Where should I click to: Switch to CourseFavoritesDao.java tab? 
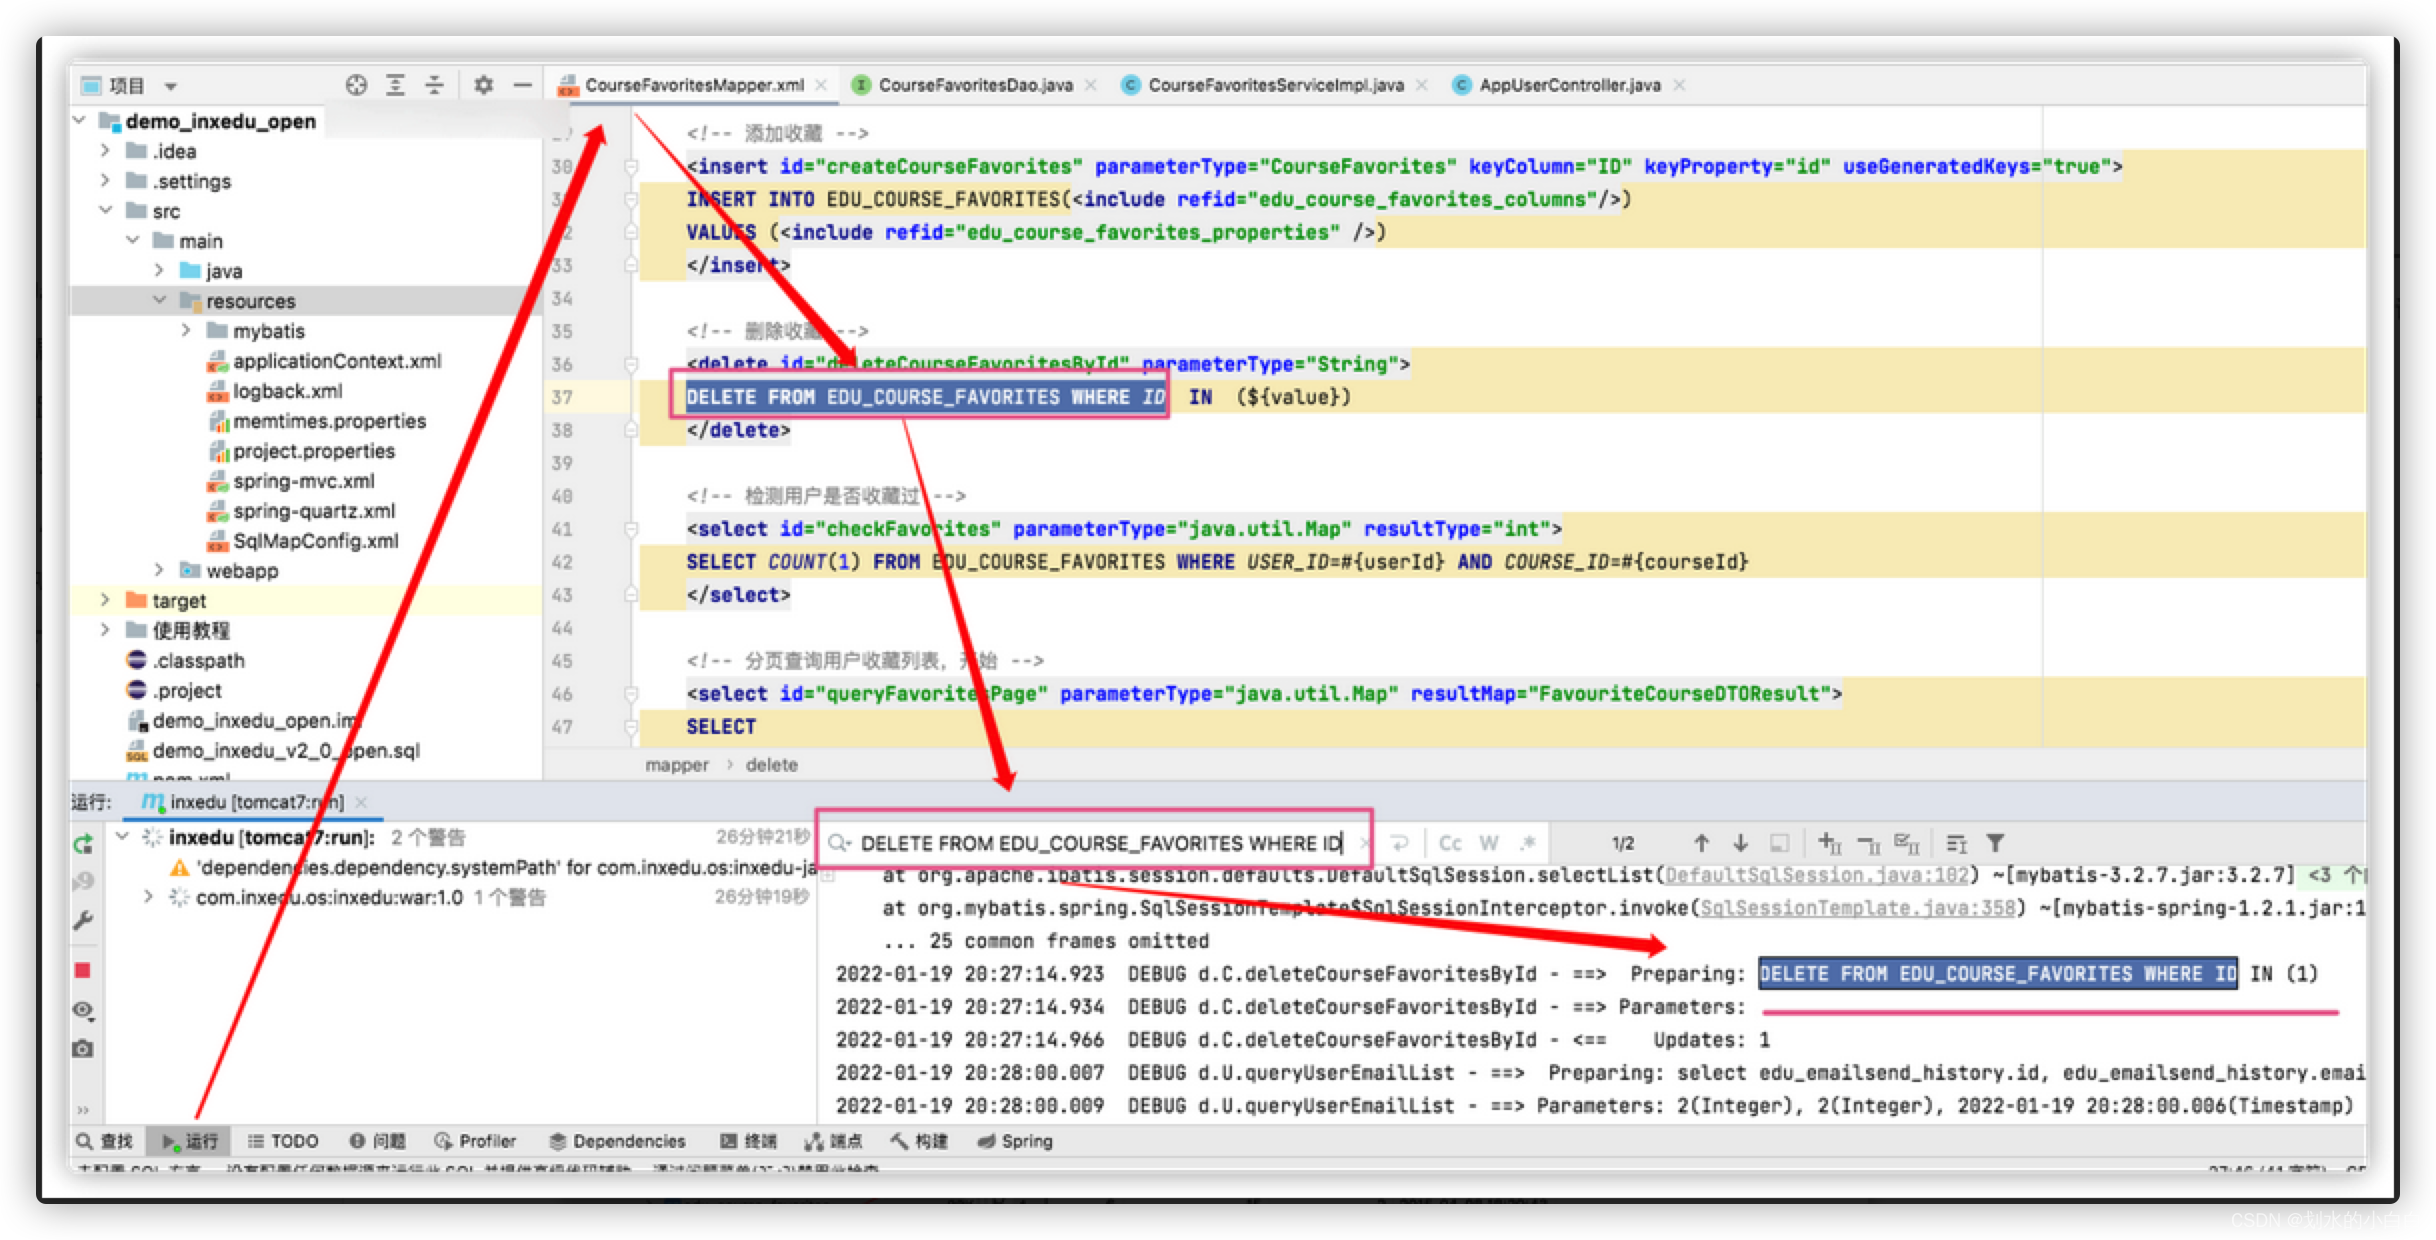pyautogui.click(x=975, y=85)
